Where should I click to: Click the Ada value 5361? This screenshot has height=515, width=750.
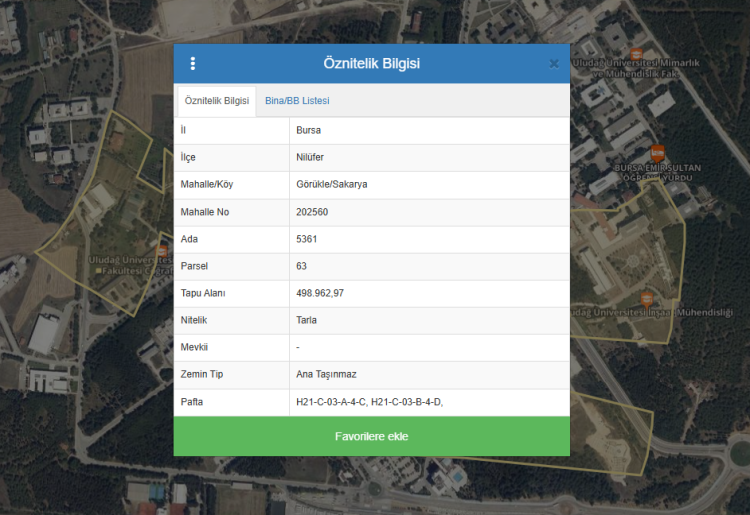[306, 239]
